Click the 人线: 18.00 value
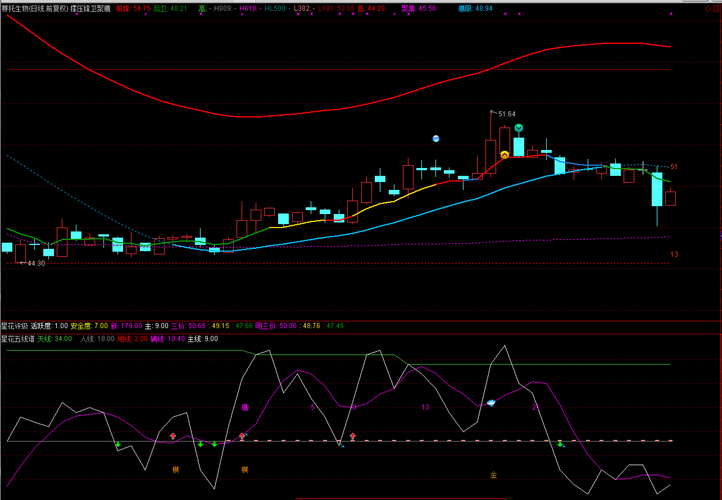 97,339
